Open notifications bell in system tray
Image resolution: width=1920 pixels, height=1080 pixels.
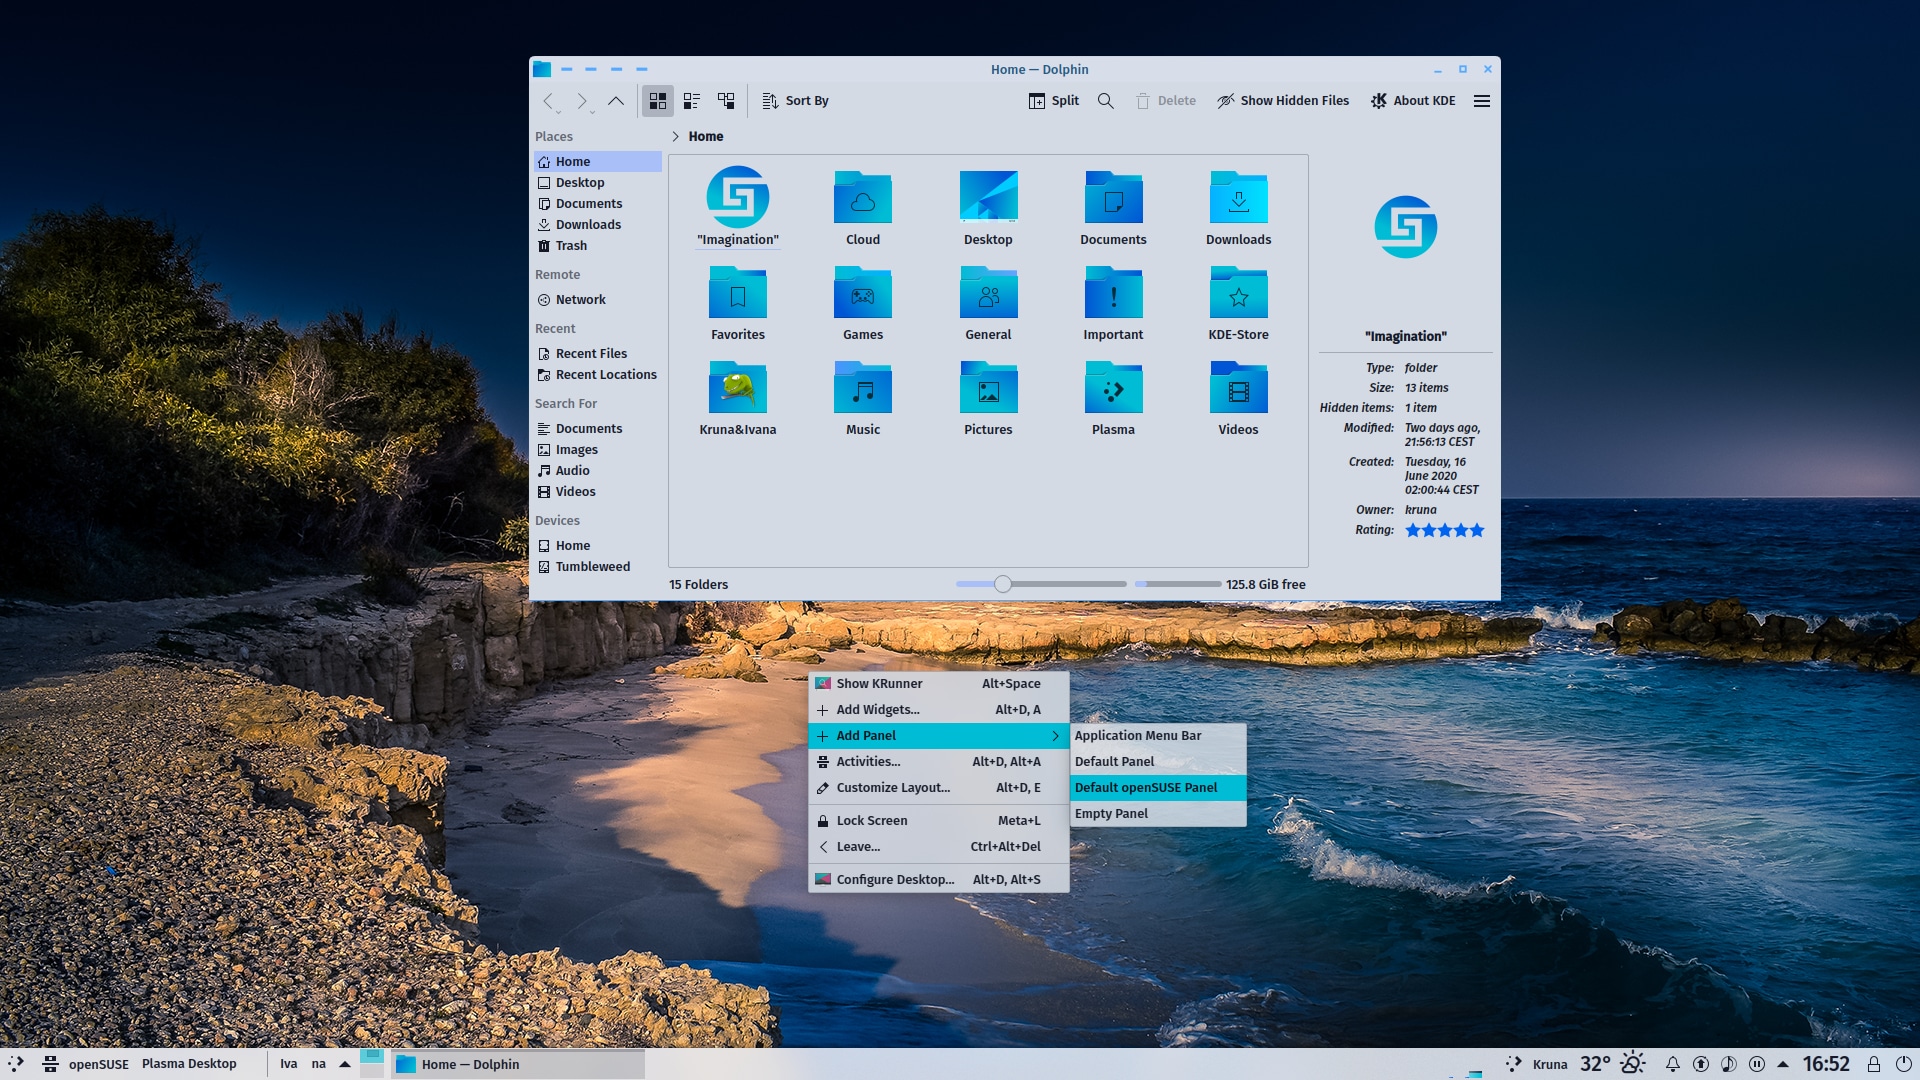pos(1672,1064)
